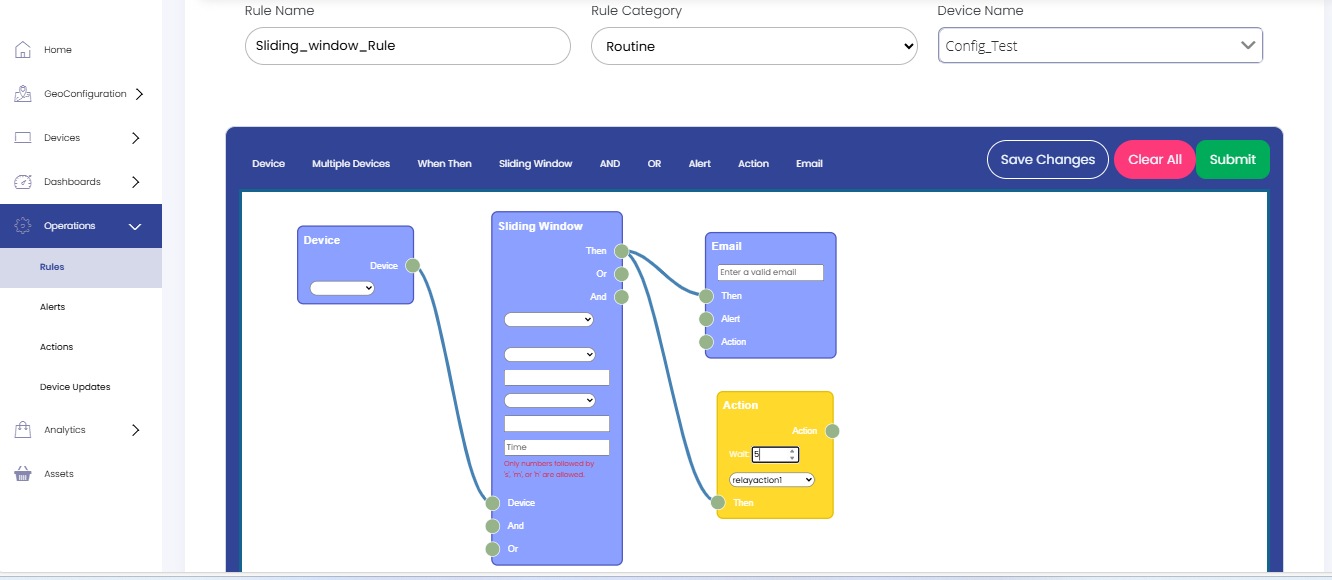This screenshot has width=1332, height=580.
Task: Open Alerts under Operations
Action: pos(52,307)
